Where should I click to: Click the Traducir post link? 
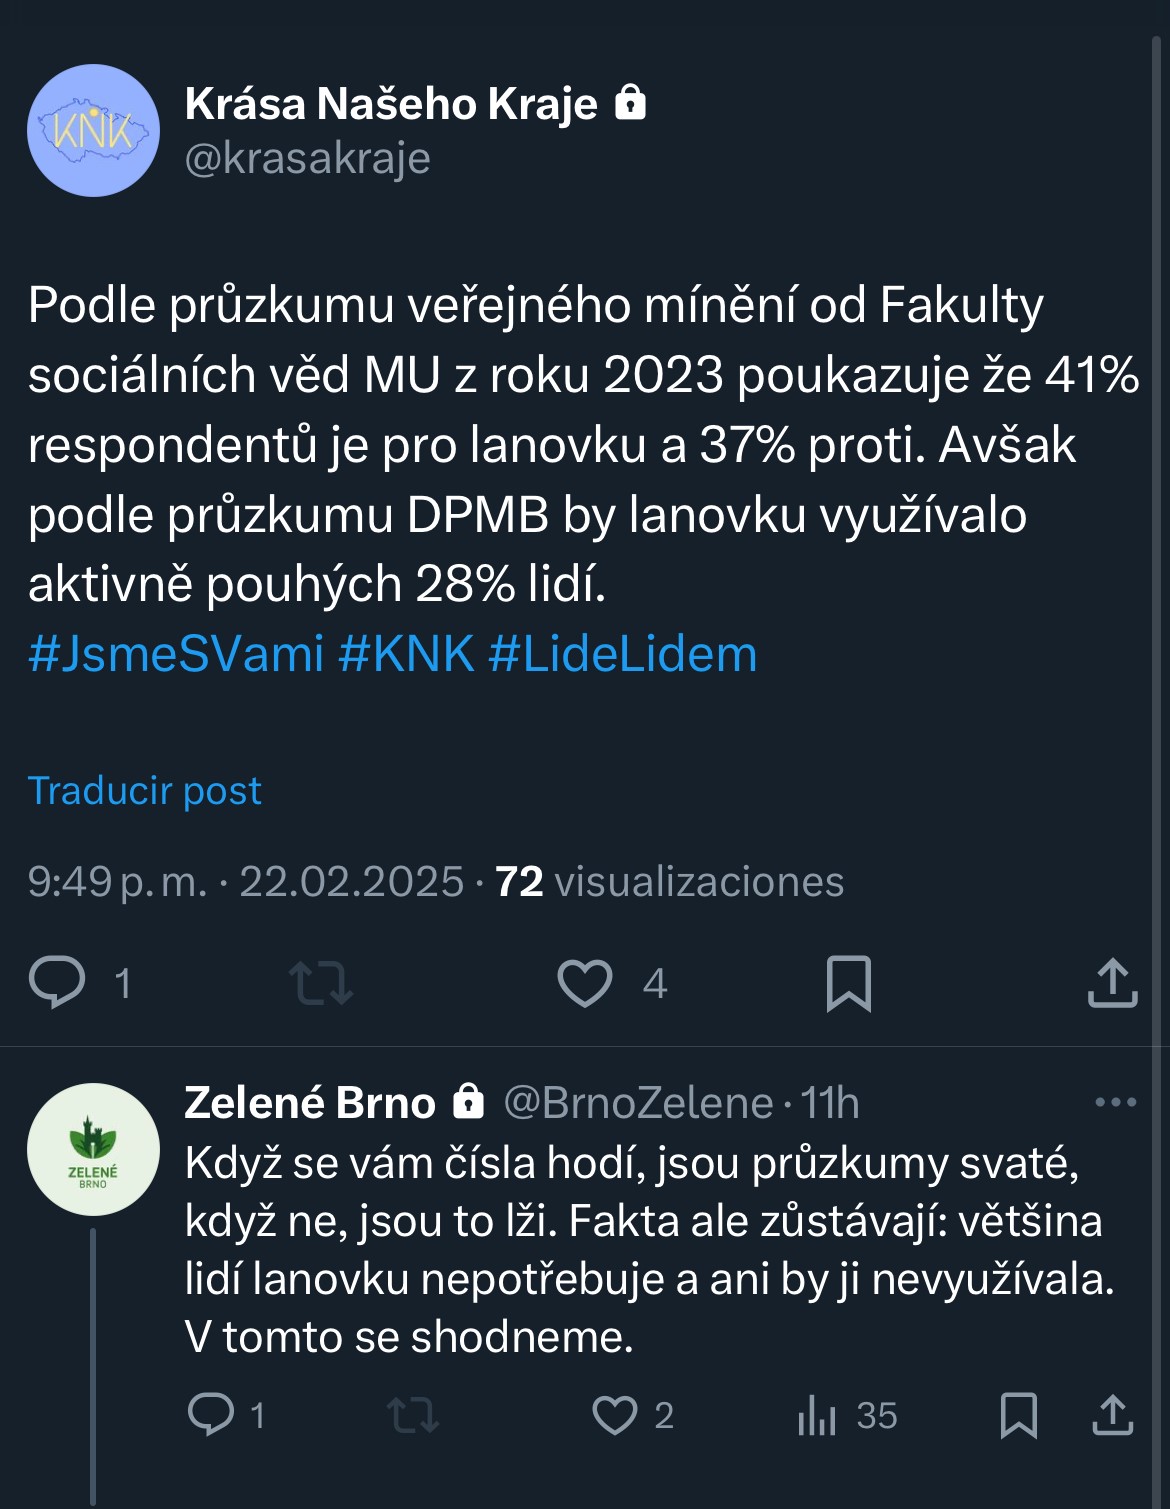[x=145, y=791]
